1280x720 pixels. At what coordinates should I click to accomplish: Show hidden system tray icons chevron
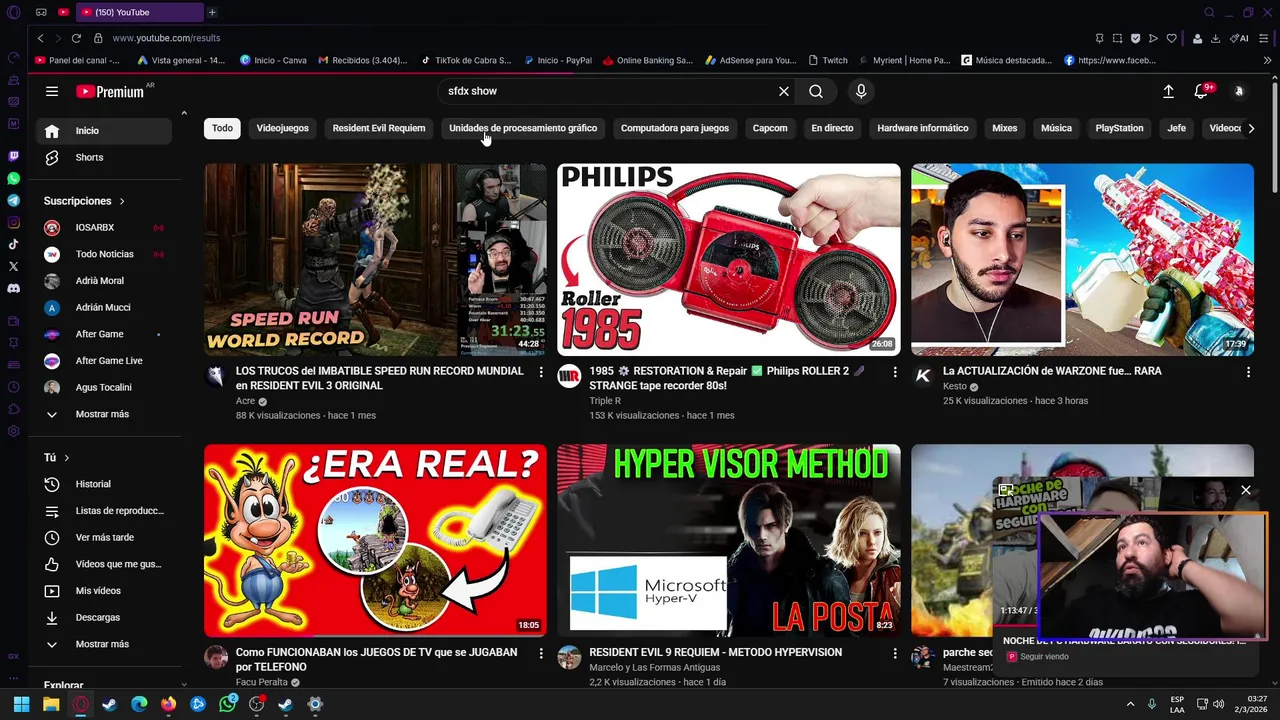tap(1130, 704)
